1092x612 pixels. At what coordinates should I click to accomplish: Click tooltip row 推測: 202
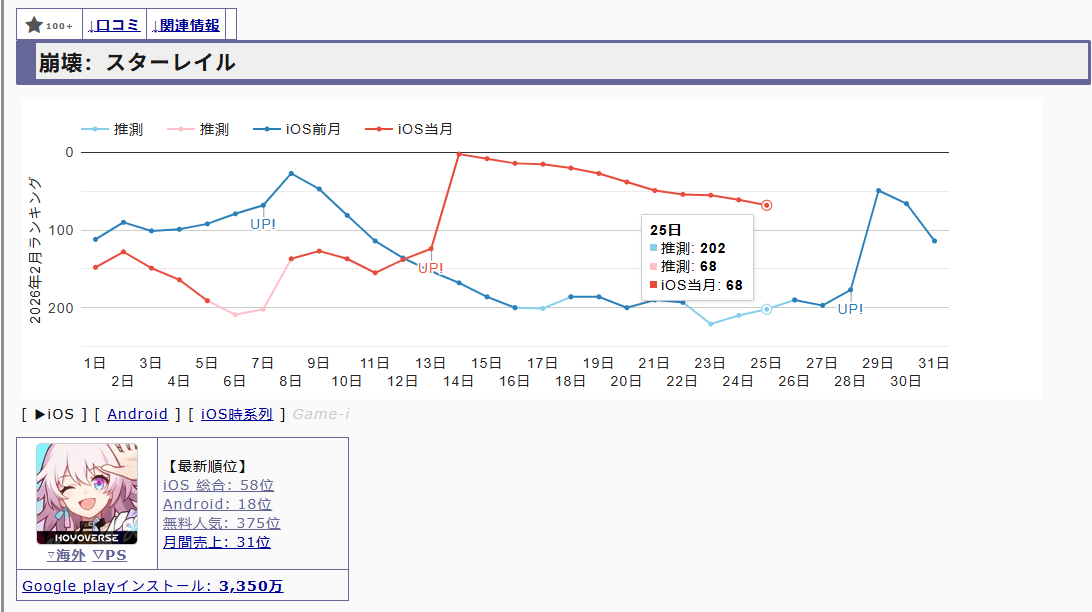688,249
